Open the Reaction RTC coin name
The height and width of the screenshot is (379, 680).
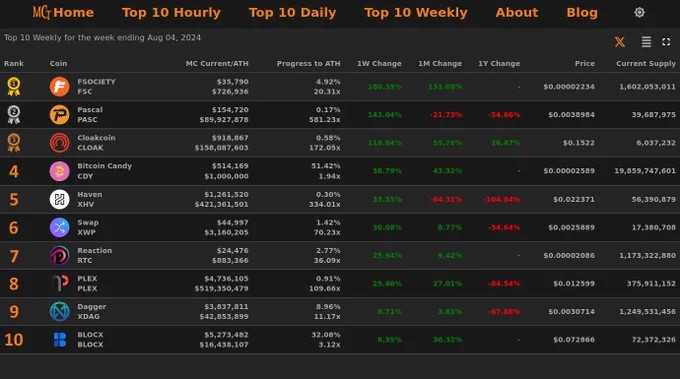pos(95,255)
